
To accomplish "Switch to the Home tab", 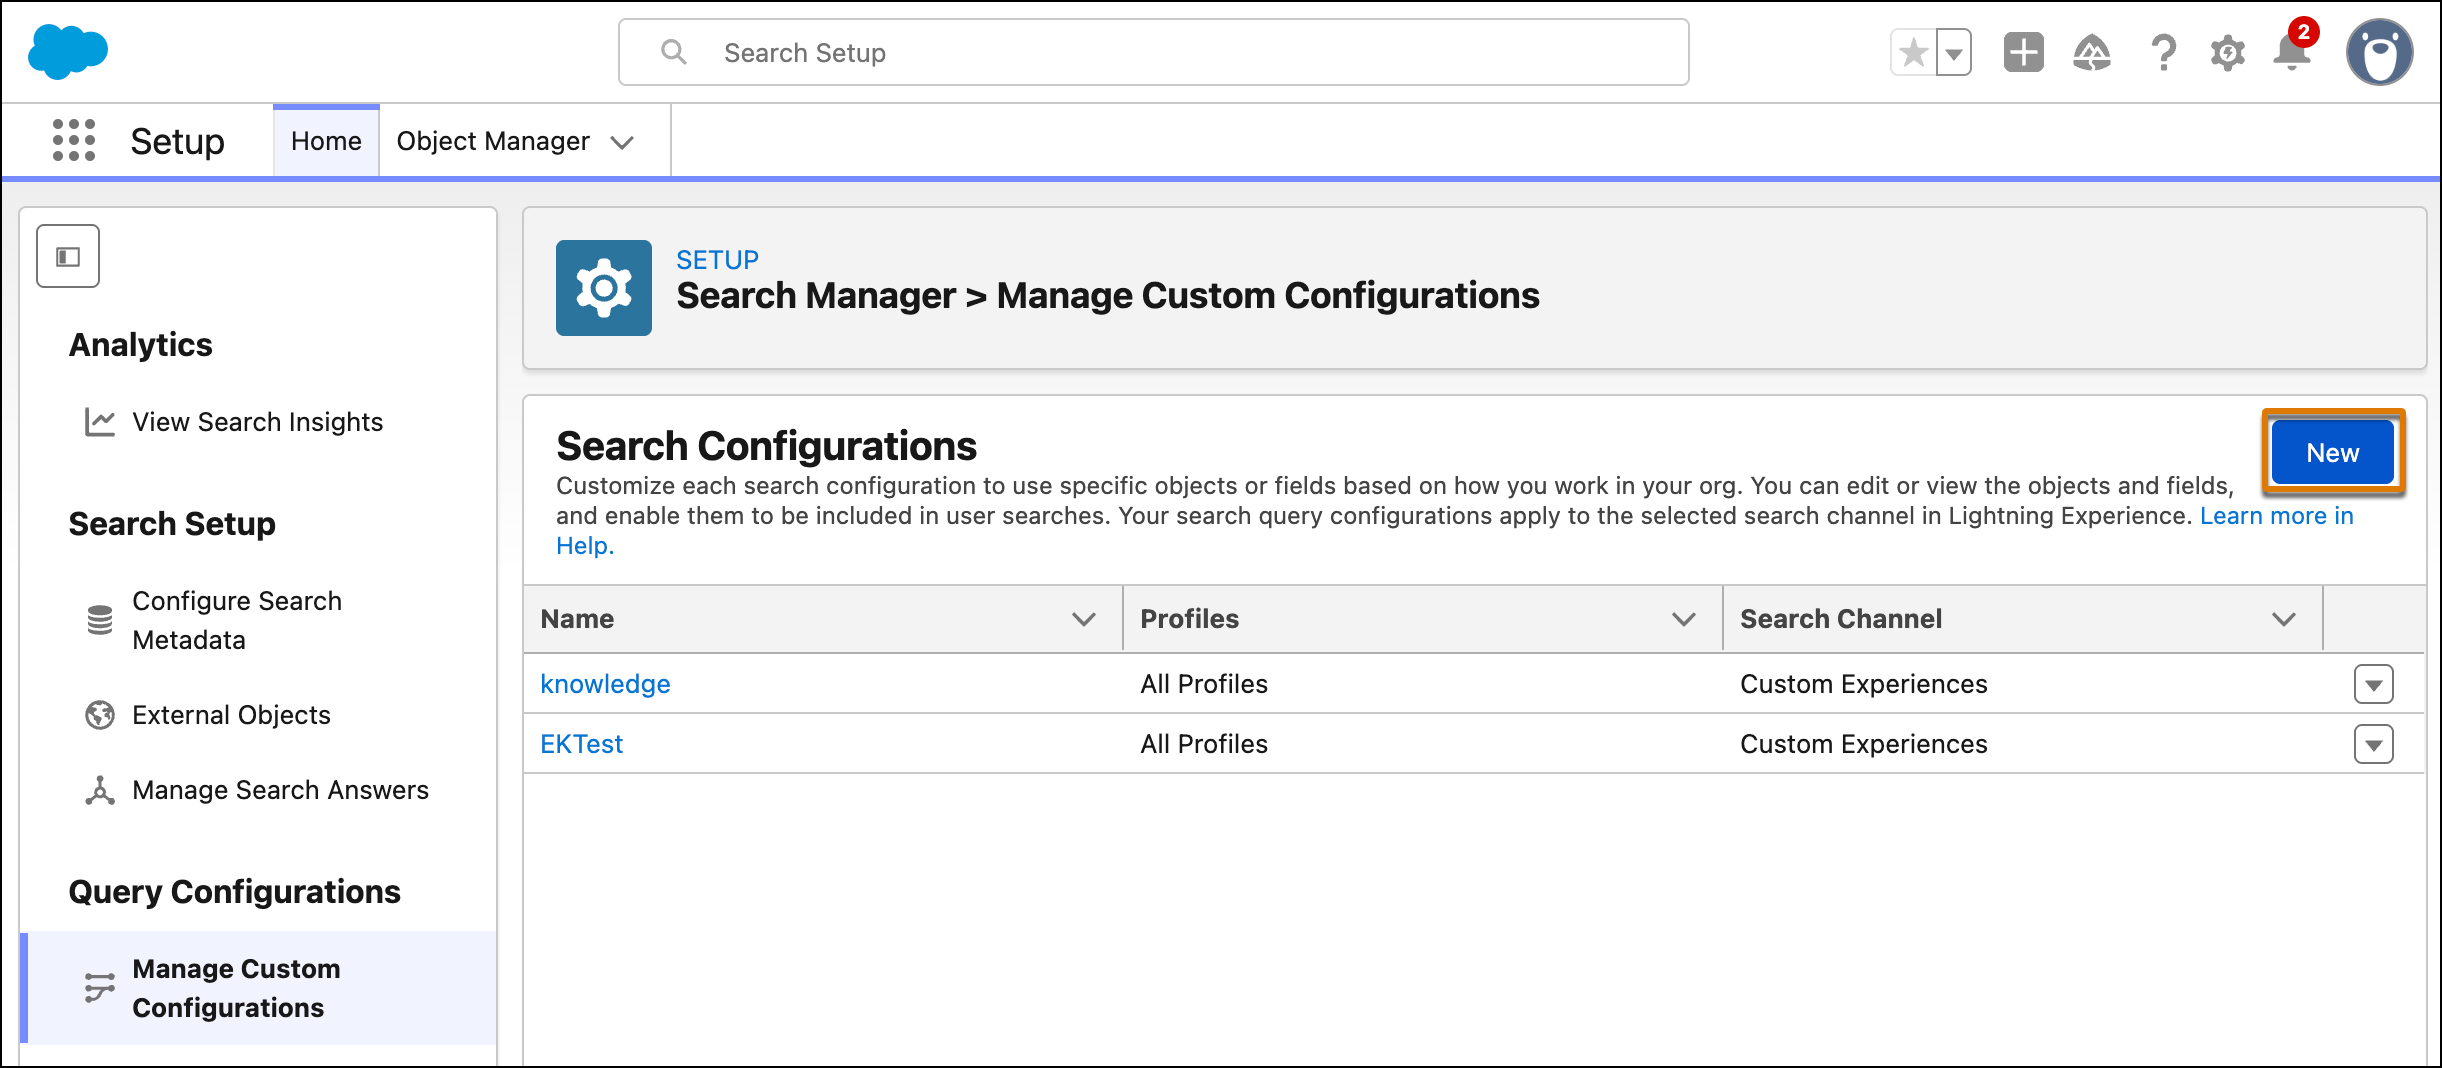I will point(326,141).
